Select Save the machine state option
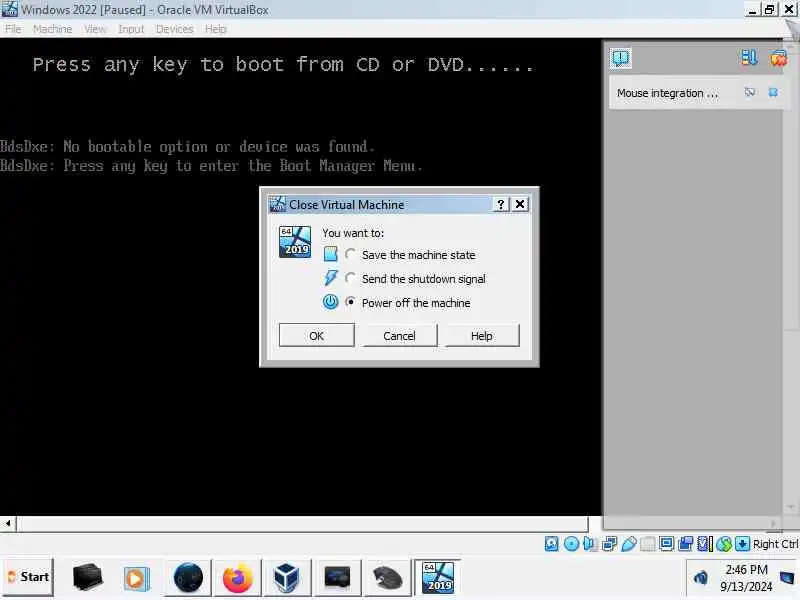This screenshot has height=600, width=800. coord(350,254)
